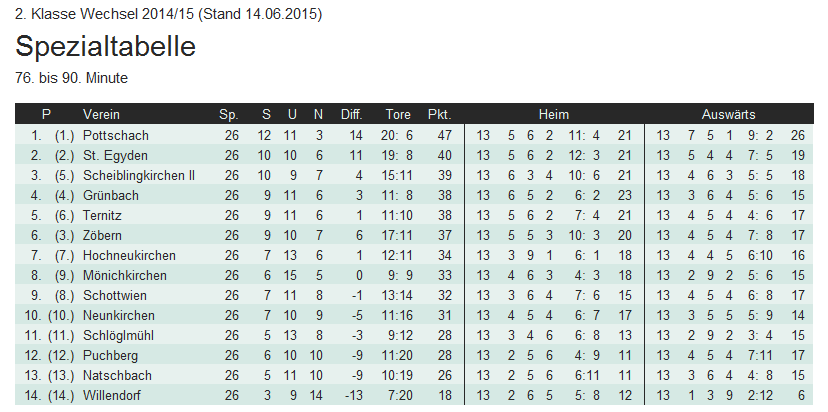Screen dimensions: 828x412
Task: Click the Pottschach team name
Action: tap(115, 135)
